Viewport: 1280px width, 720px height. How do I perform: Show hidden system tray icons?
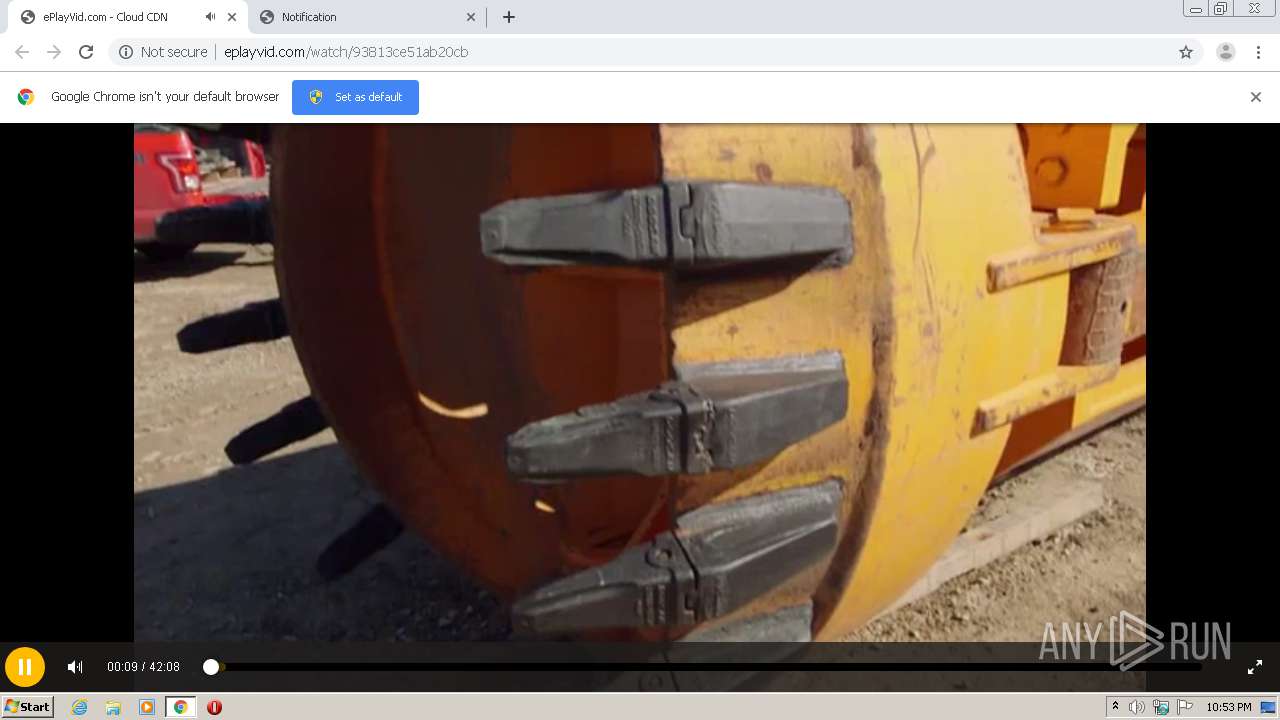(1115, 707)
